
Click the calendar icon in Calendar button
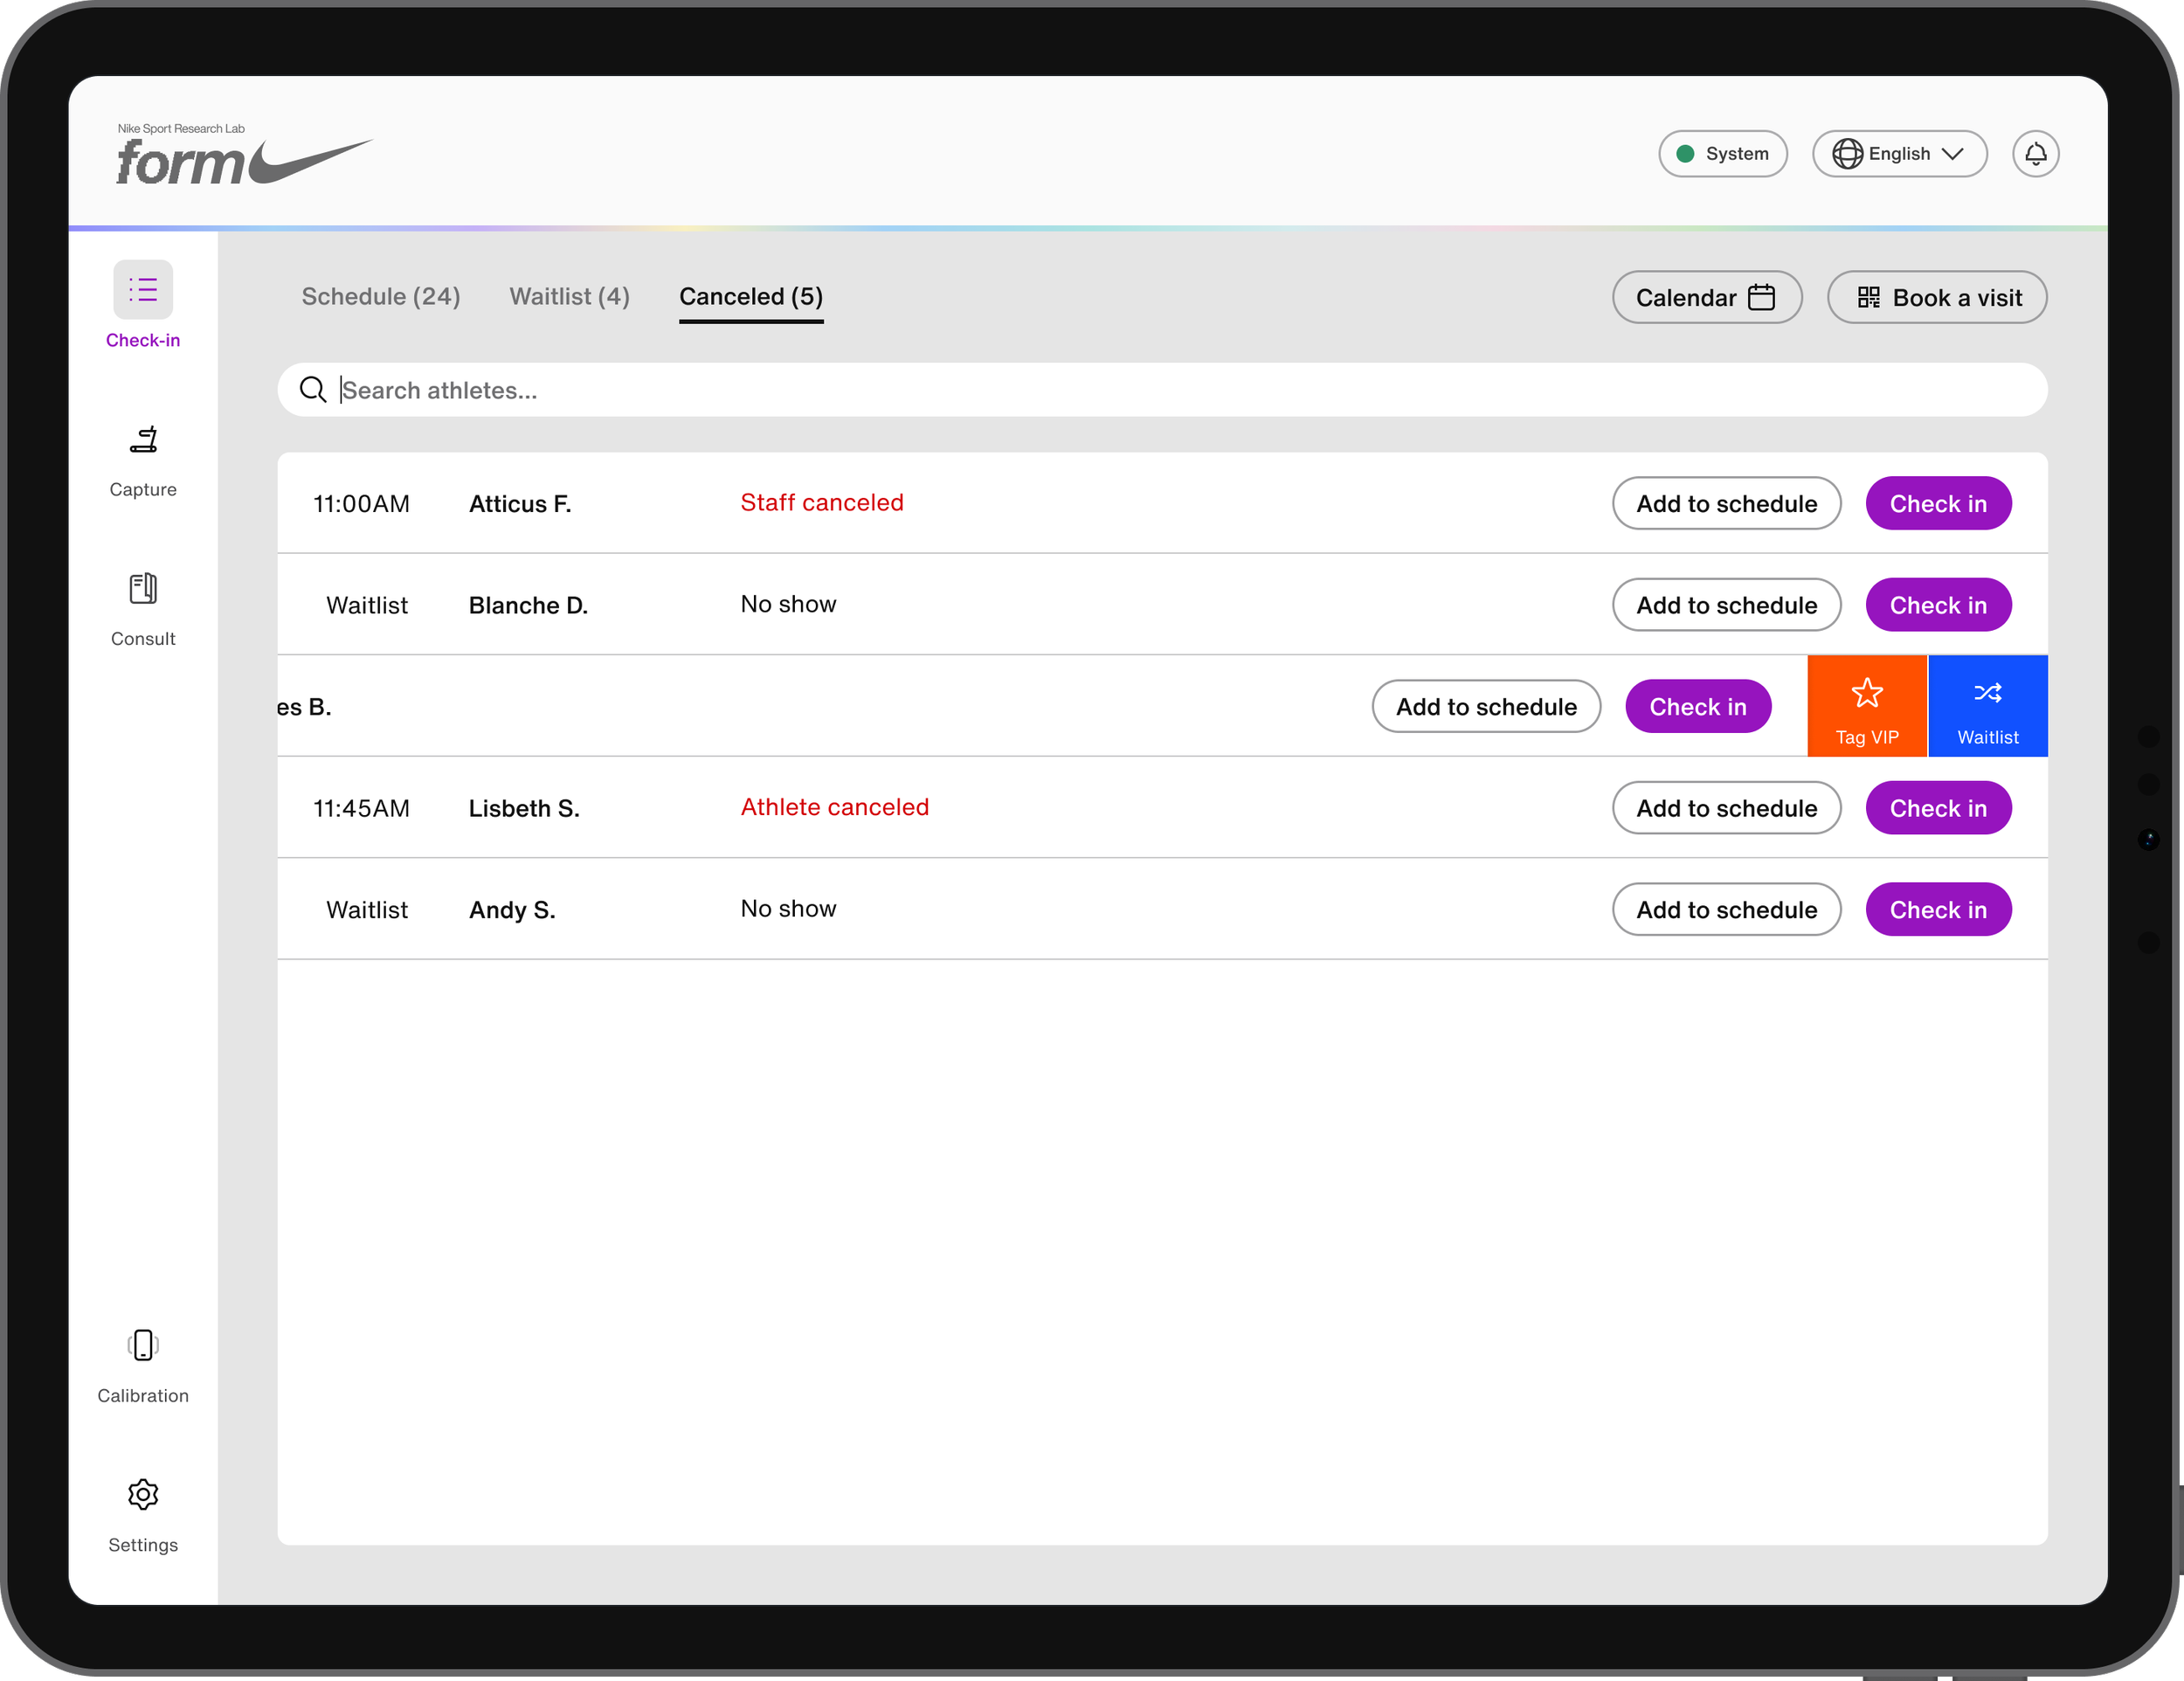tap(1761, 297)
